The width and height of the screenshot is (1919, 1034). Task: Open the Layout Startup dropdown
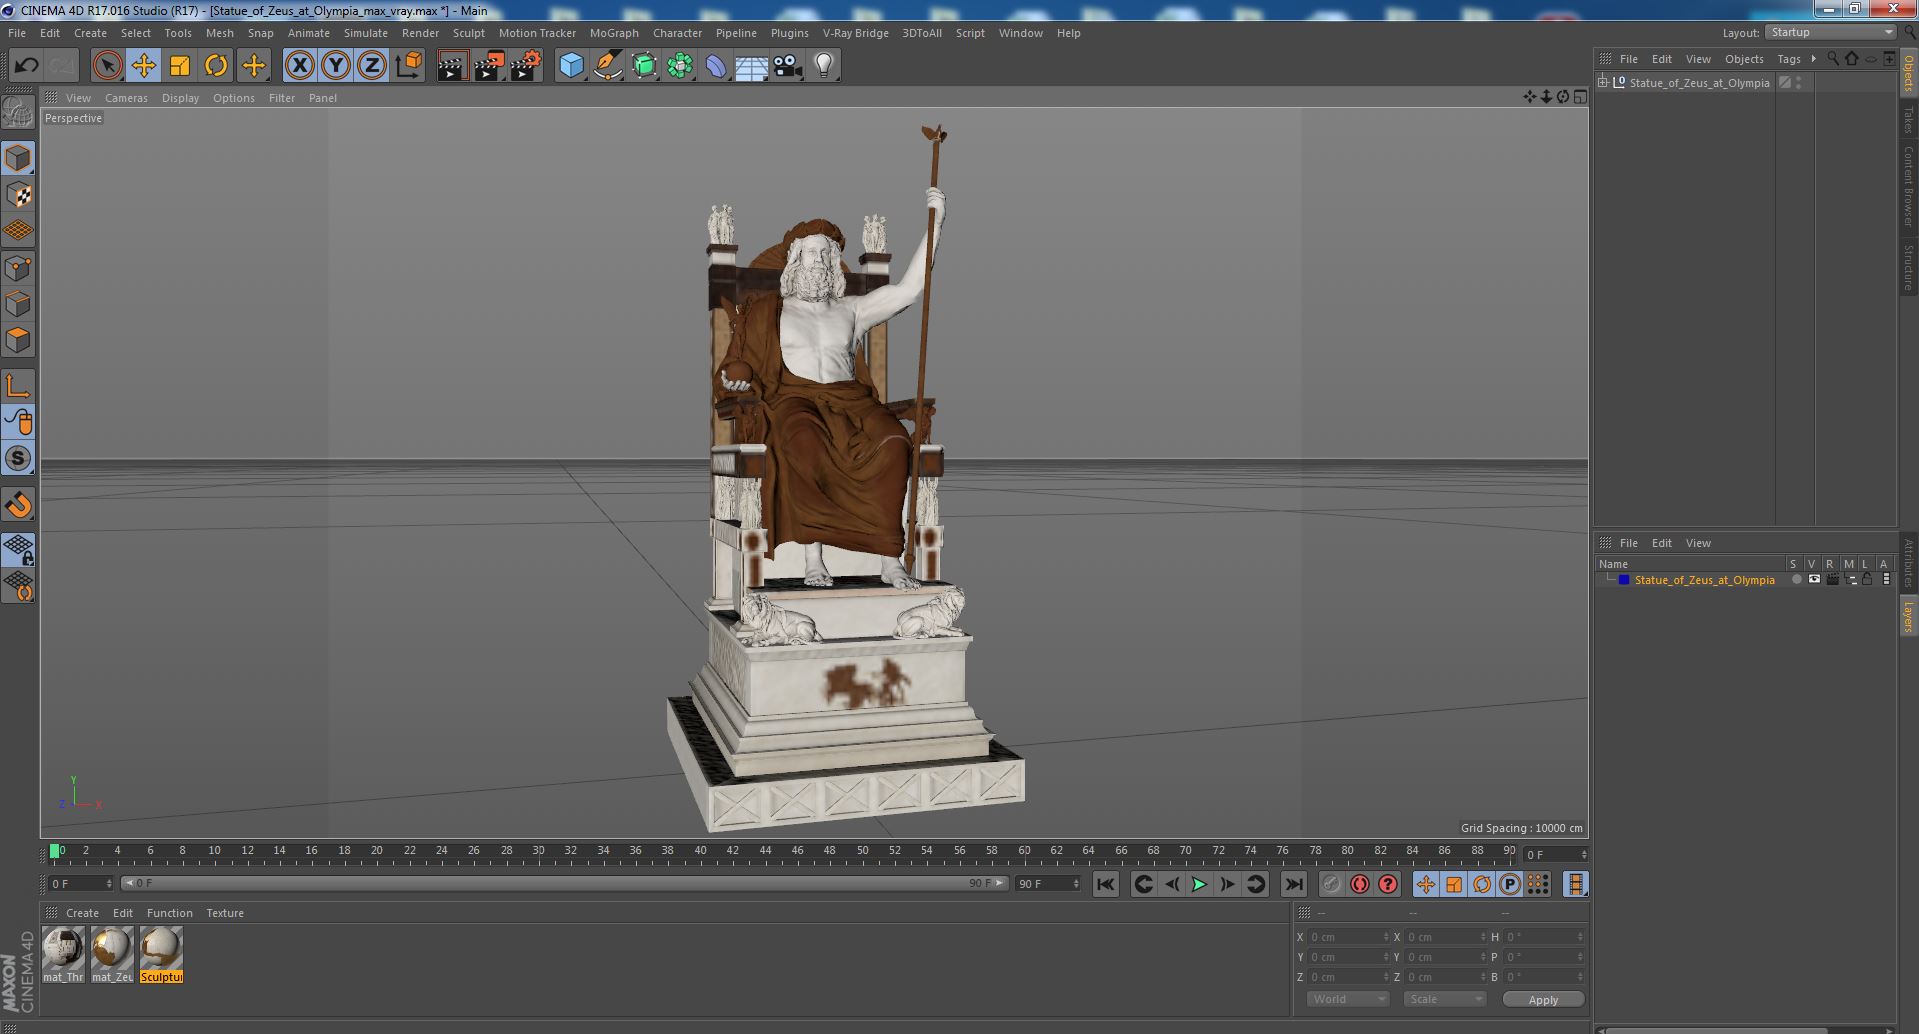tap(1830, 33)
